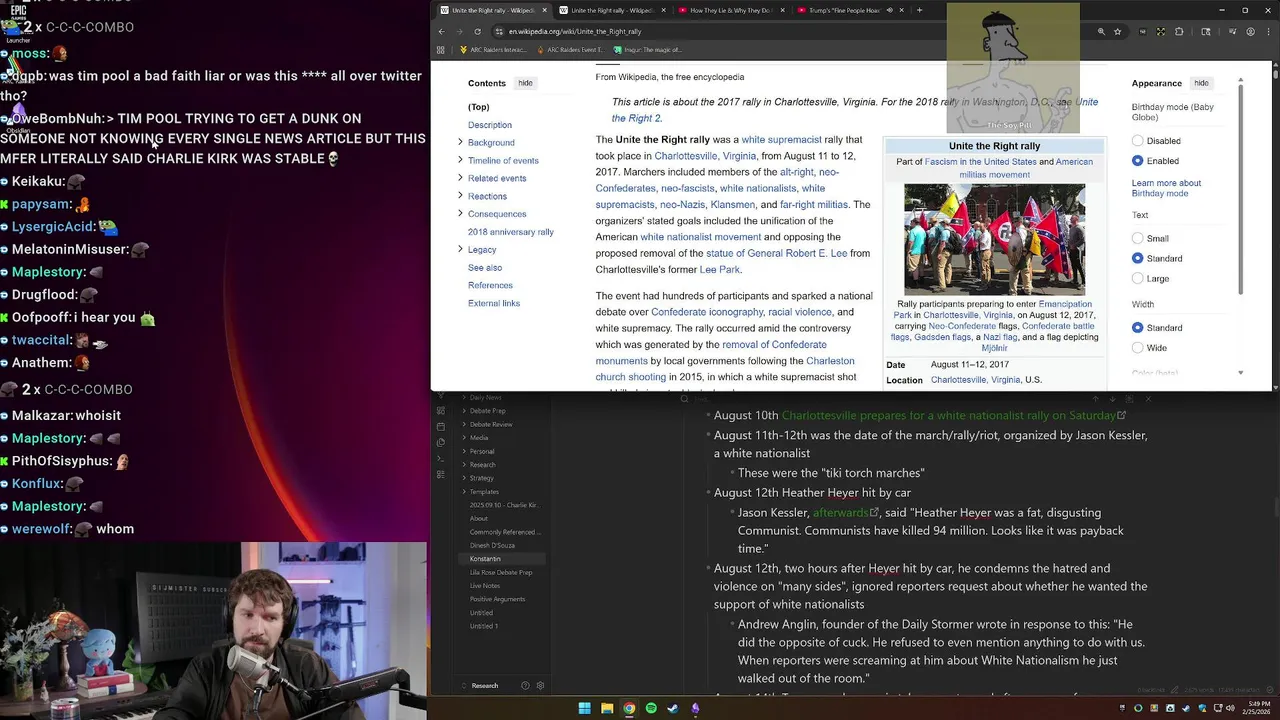
Task: Open calendar icon in Obsidian ribbon
Action: tap(440, 427)
